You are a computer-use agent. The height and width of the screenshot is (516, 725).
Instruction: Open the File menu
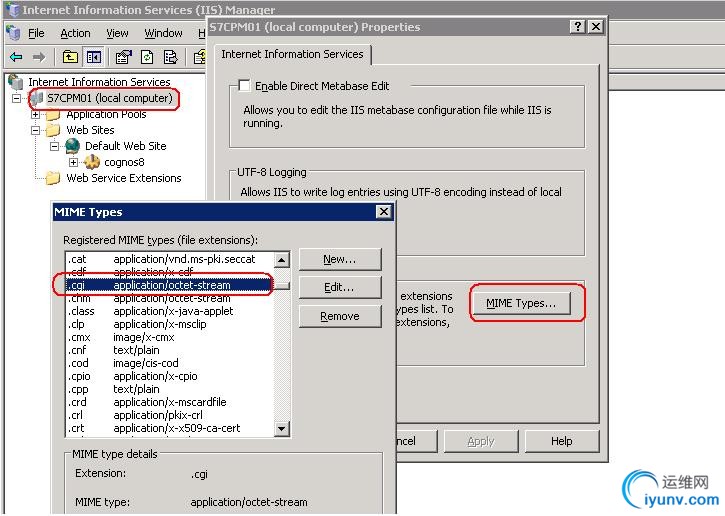click(36, 33)
